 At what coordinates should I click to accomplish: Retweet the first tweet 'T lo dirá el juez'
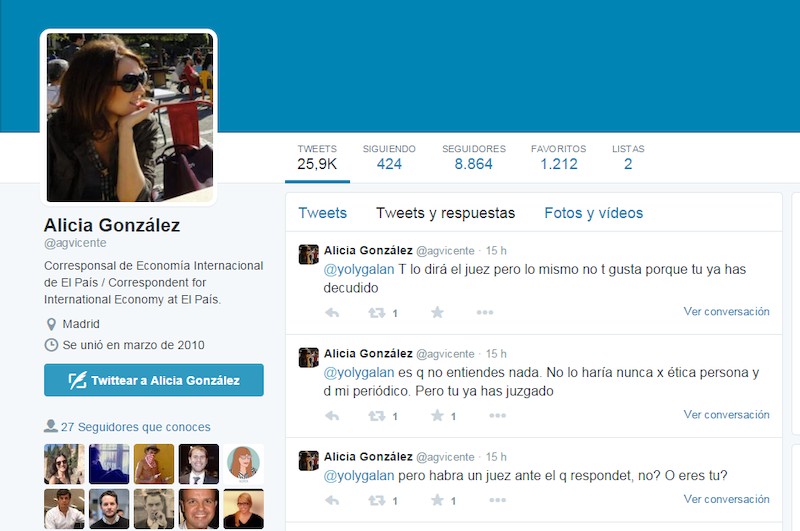click(x=377, y=312)
